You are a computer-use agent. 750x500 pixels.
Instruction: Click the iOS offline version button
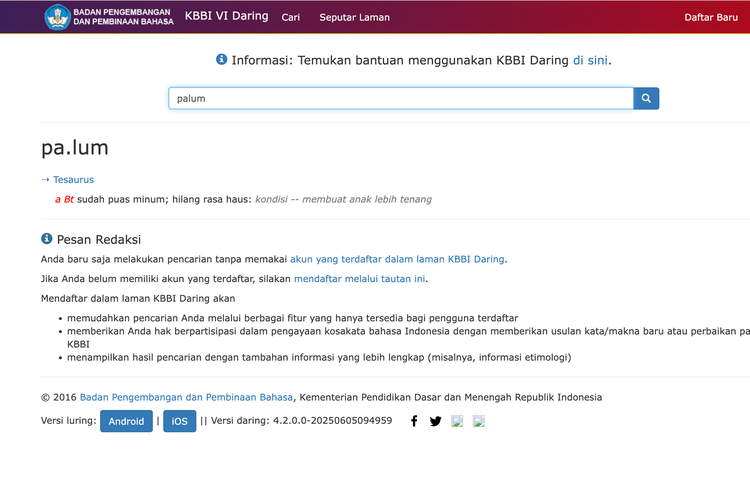179,421
